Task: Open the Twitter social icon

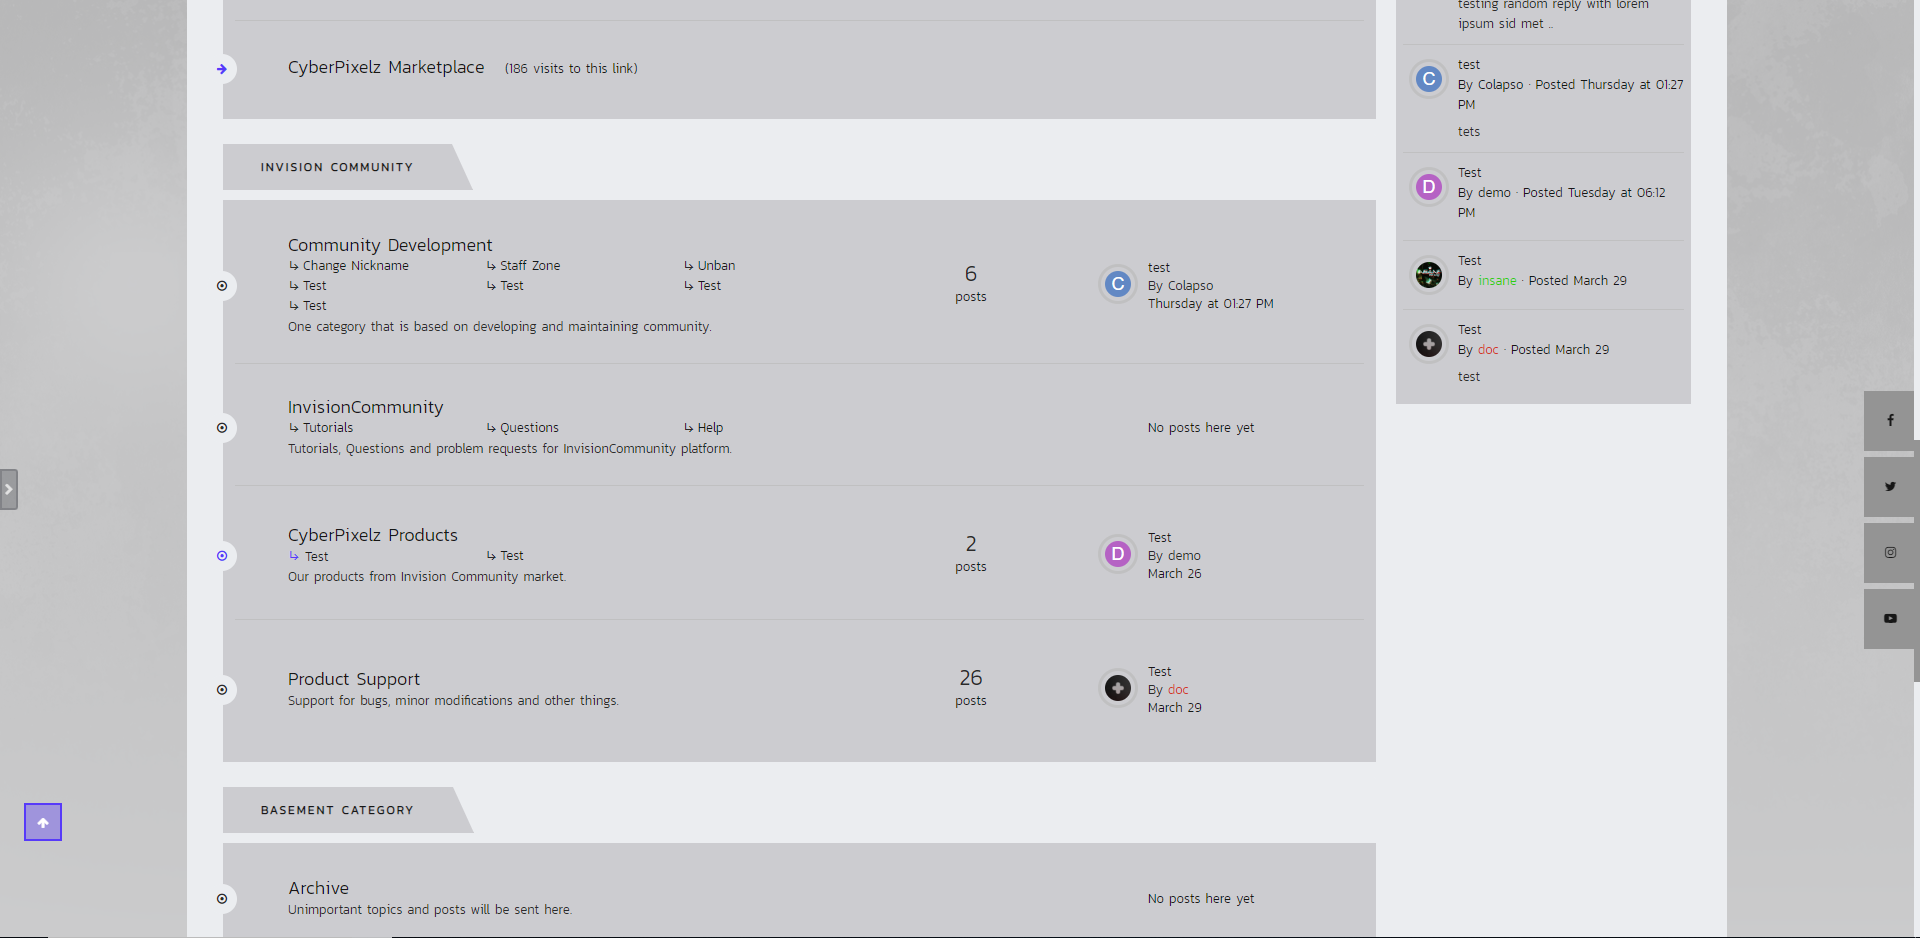Action: (x=1889, y=487)
